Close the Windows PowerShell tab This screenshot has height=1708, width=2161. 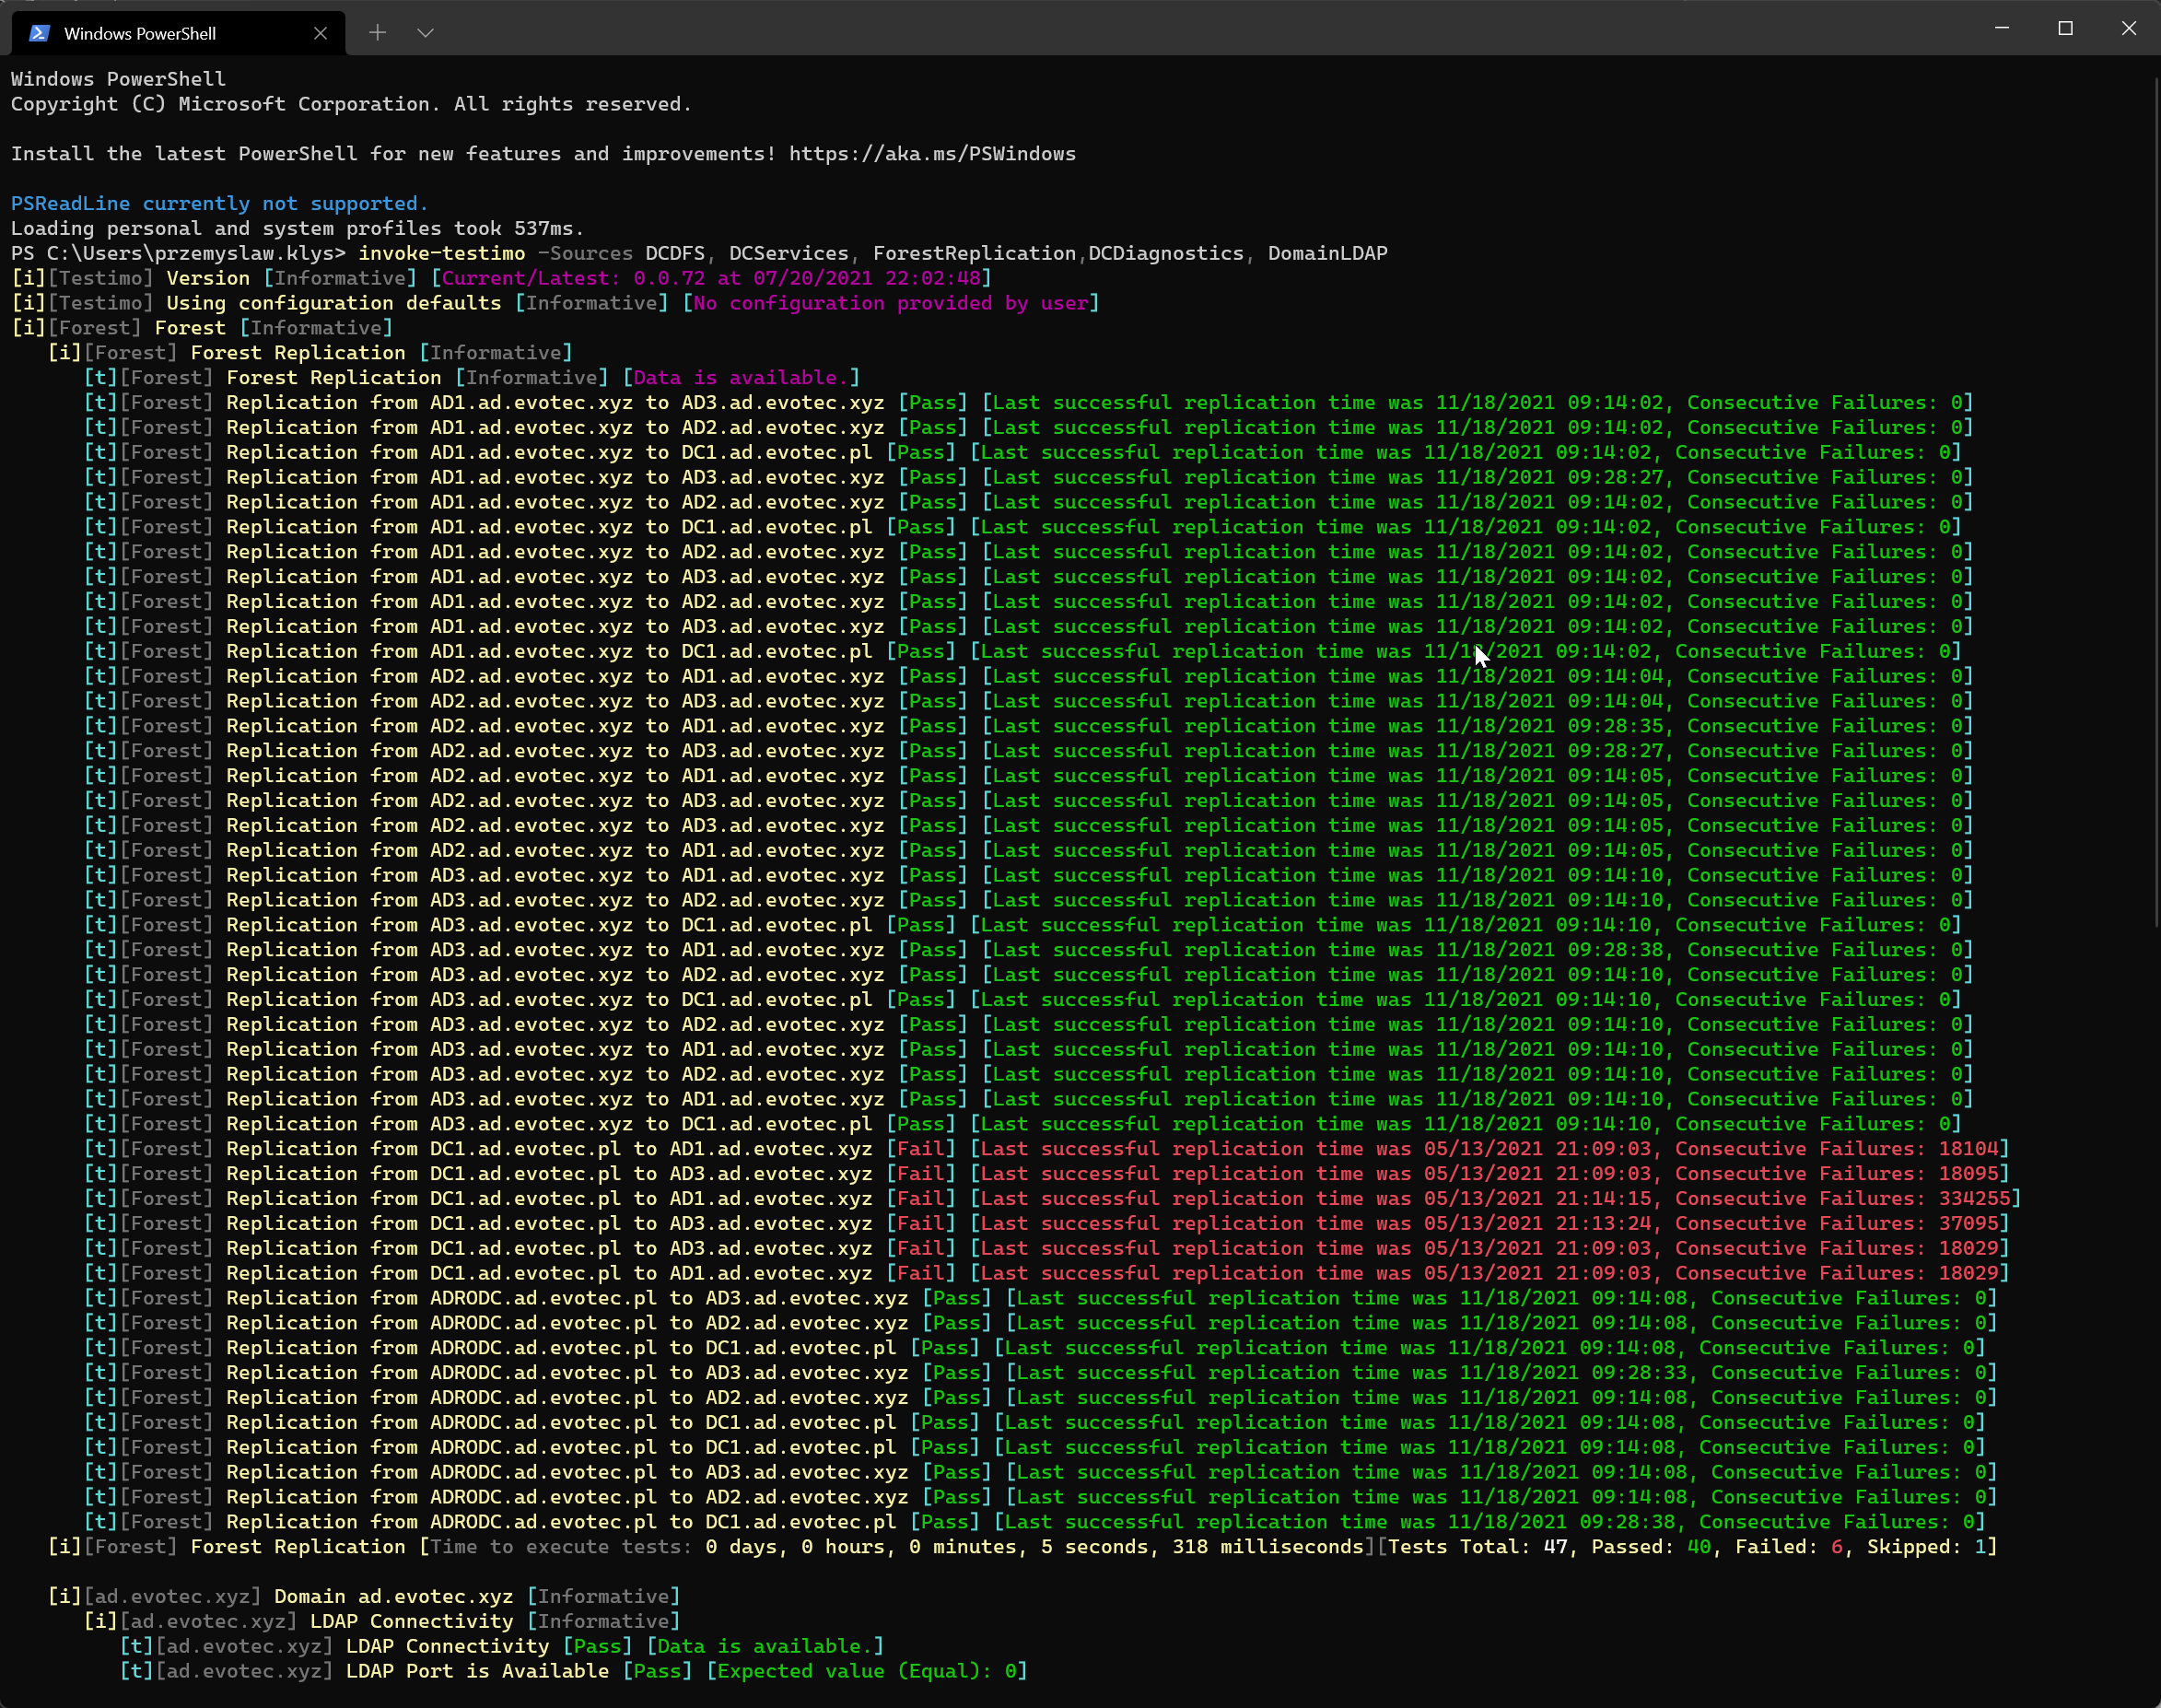point(320,32)
